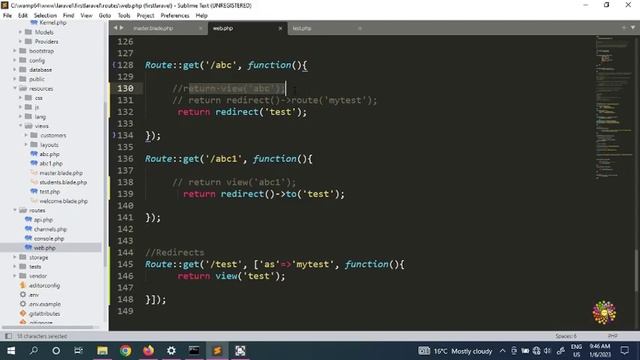Expand the Providers folder

[x=20, y=41]
